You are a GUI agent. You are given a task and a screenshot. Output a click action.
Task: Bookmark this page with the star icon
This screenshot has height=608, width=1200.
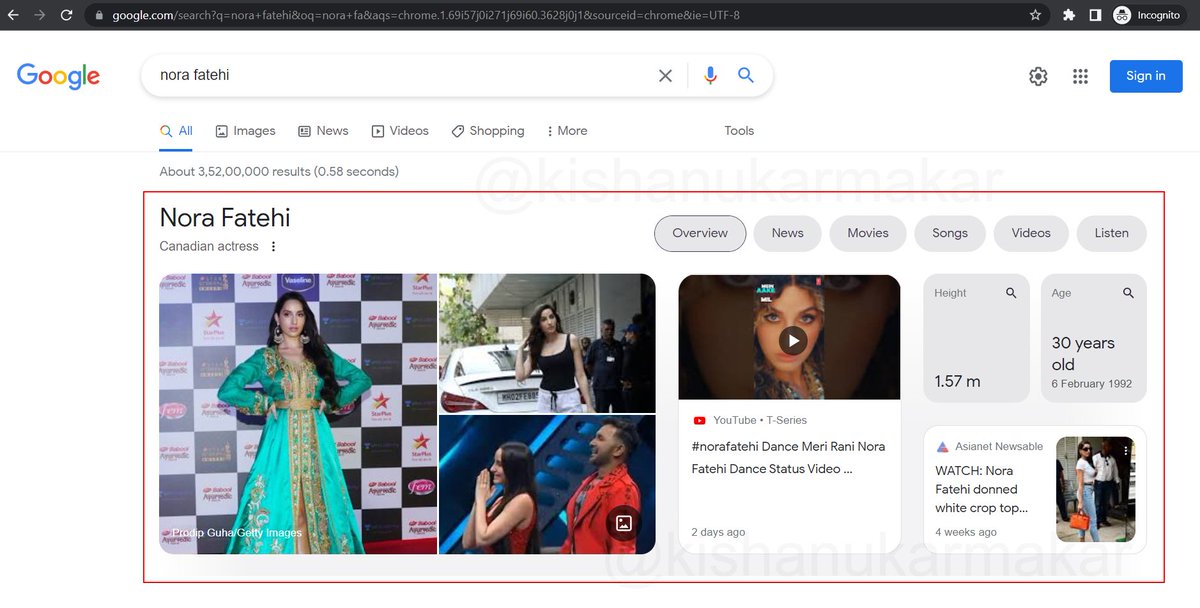(1035, 15)
